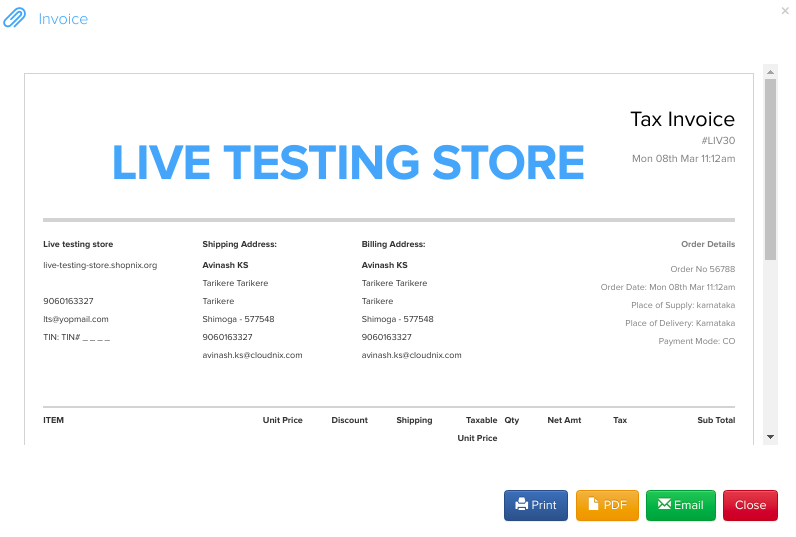Viewport: 796px width, 537px height.
Task: Click the Discount column header
Action: point(349,420)
